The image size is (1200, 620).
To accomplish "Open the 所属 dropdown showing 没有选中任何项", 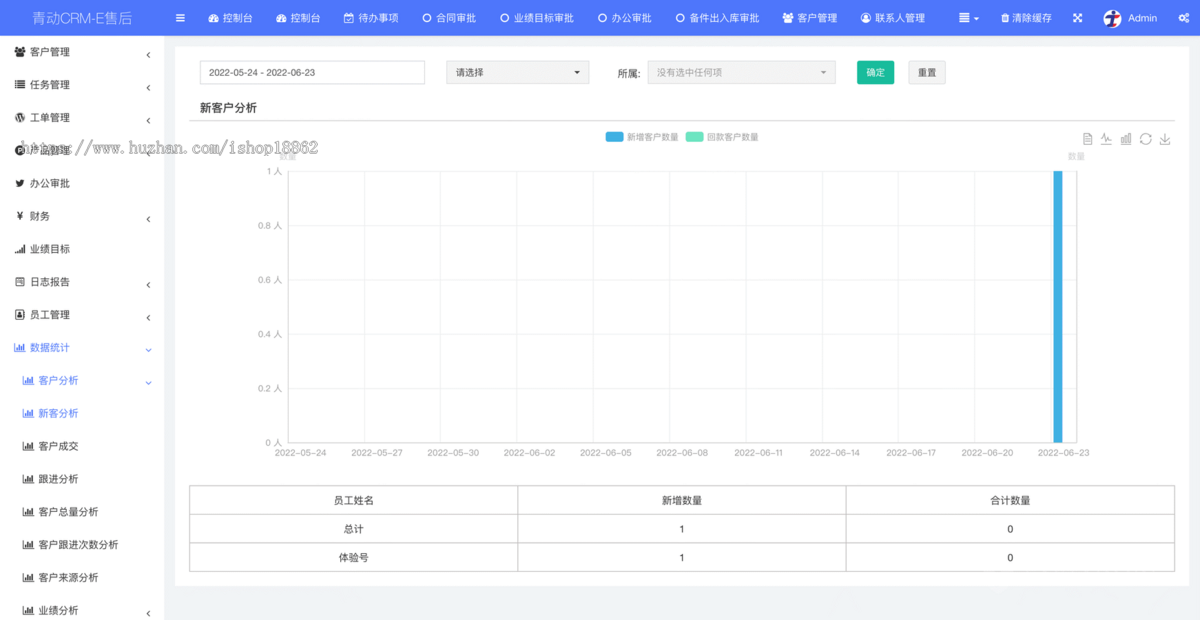I will click(x=741, y=72).
